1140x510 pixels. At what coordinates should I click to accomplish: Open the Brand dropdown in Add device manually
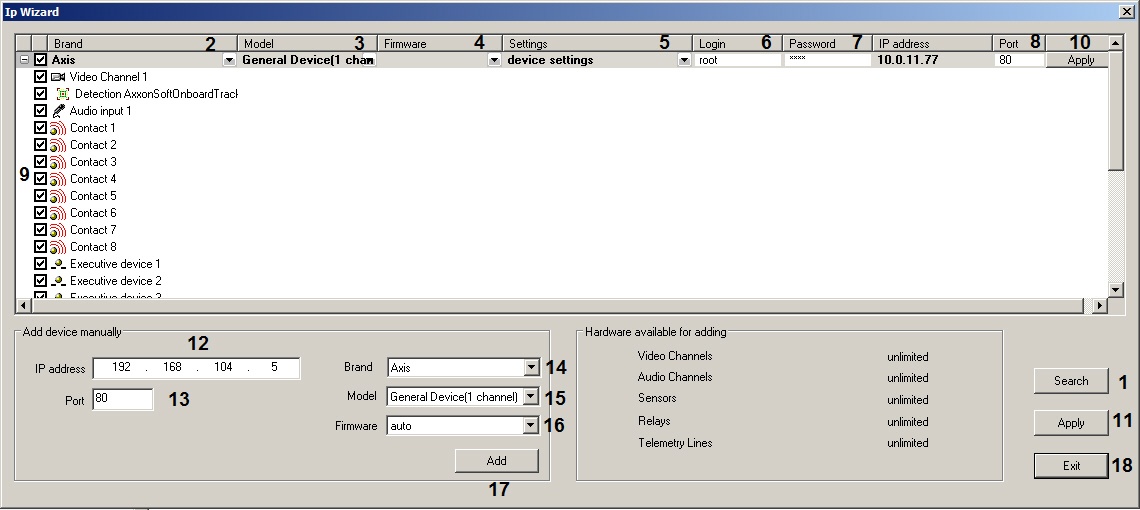click(x=530, y=368)
